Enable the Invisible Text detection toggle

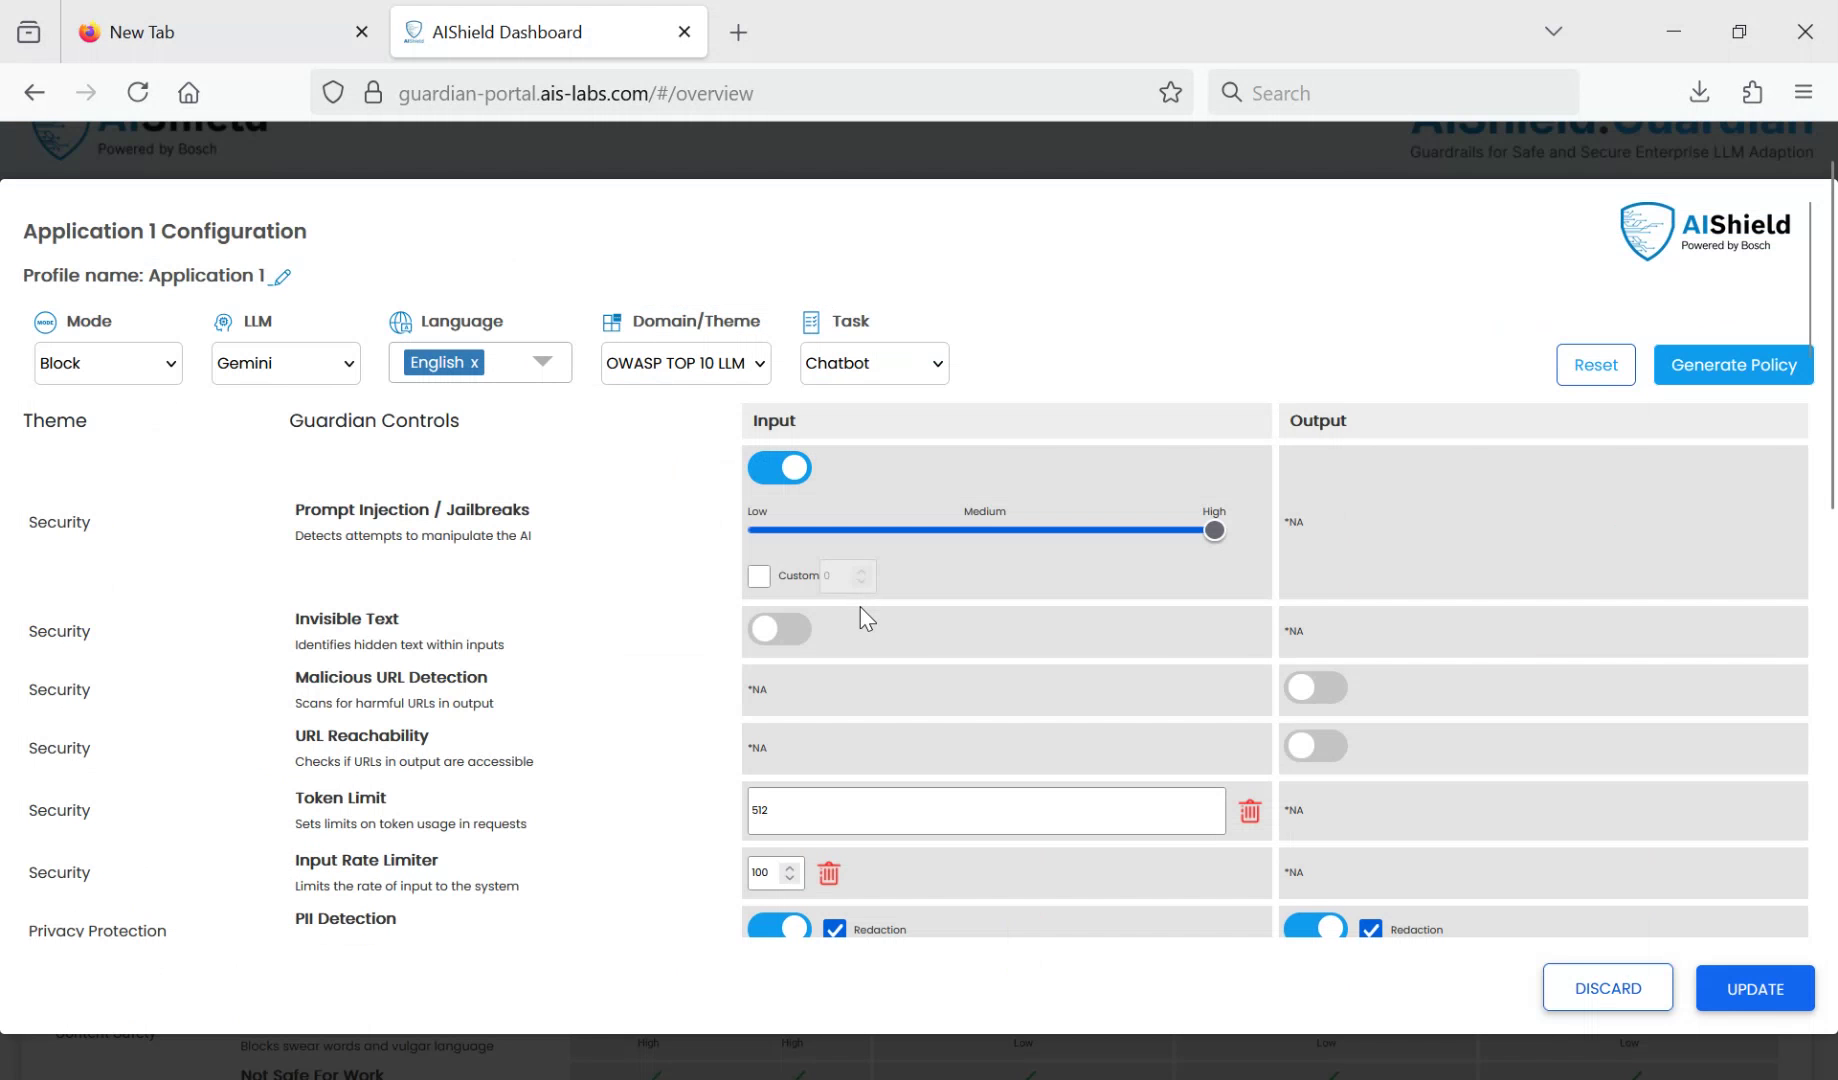tap(779, 629)
